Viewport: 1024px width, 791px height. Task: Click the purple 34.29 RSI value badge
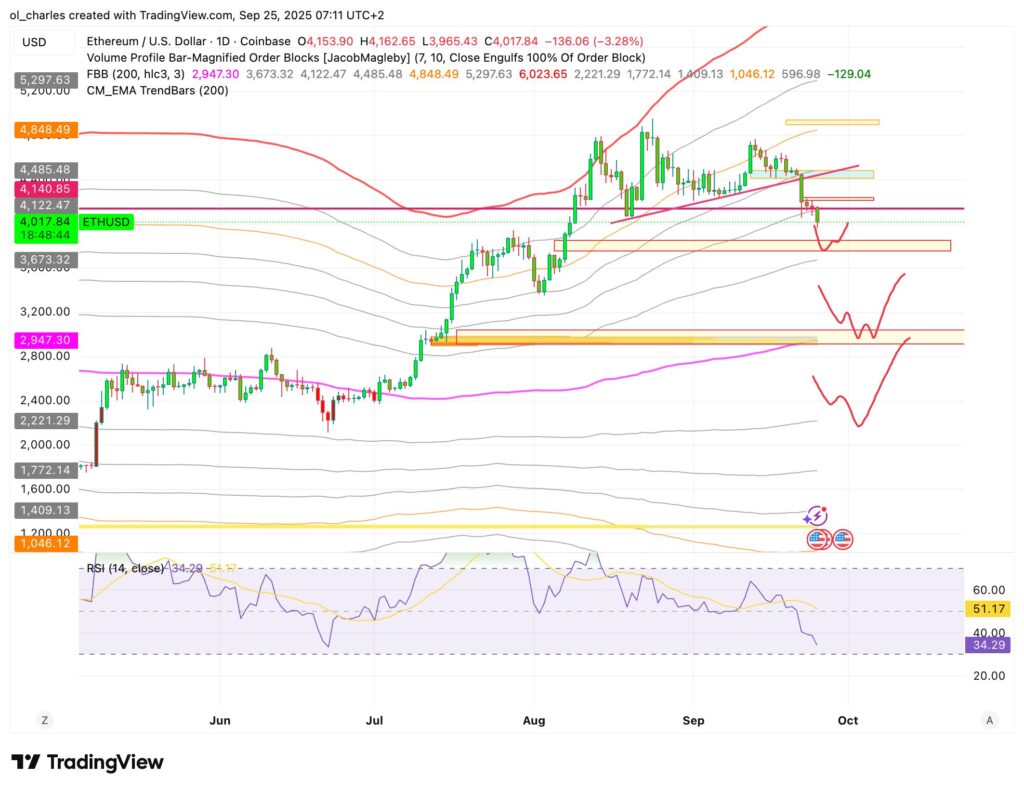tap(987, 645)
